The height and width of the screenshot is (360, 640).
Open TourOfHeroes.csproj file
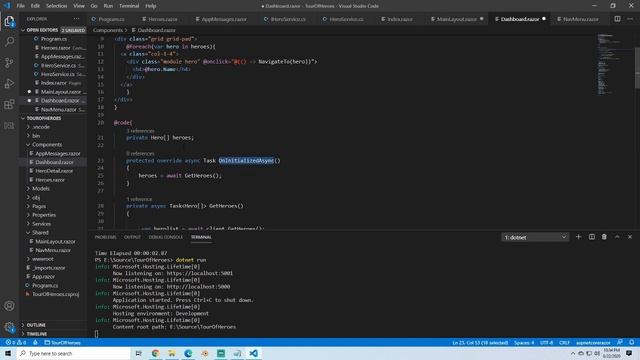click(x=56, y=294)
